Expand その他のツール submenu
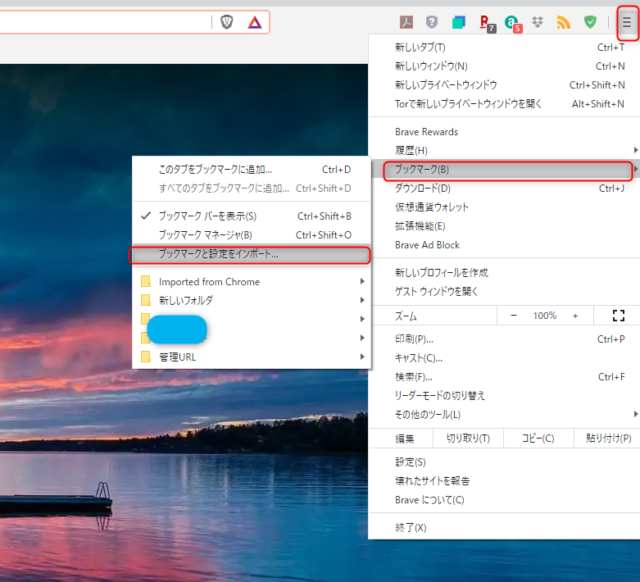 (x=428, y=414)
